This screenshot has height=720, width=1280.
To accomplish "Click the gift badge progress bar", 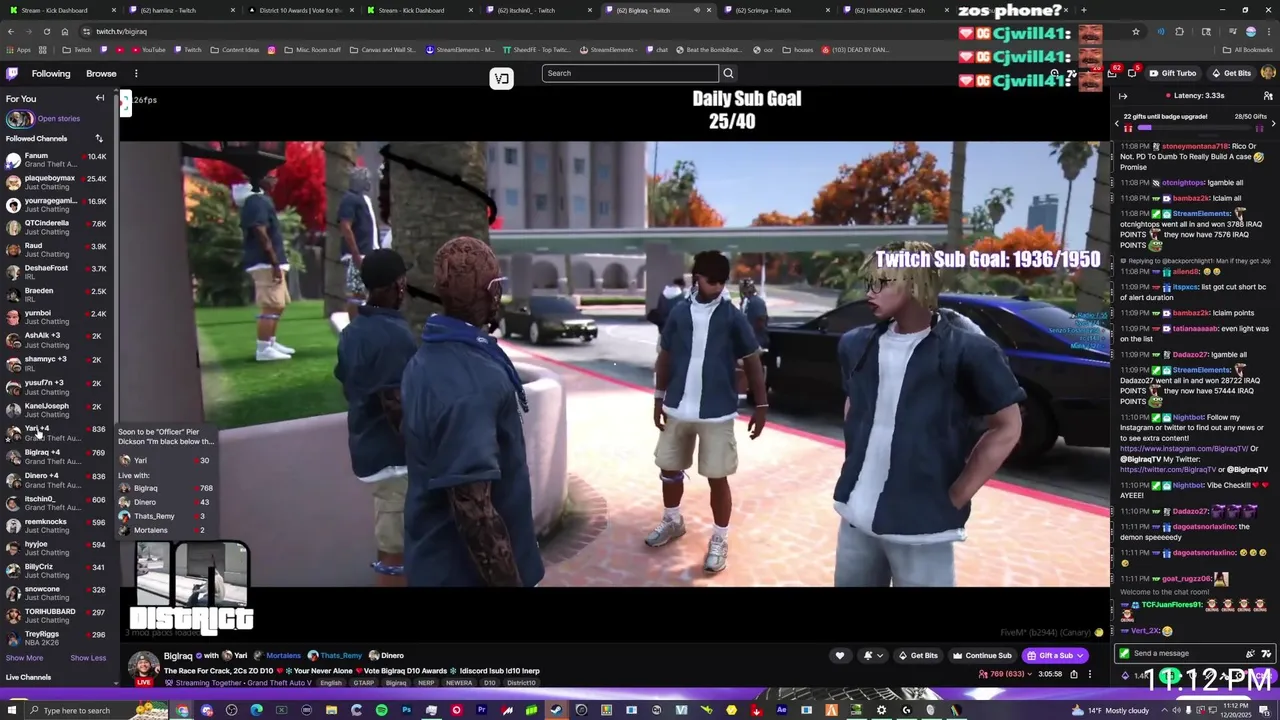I will coord(1195,128).
